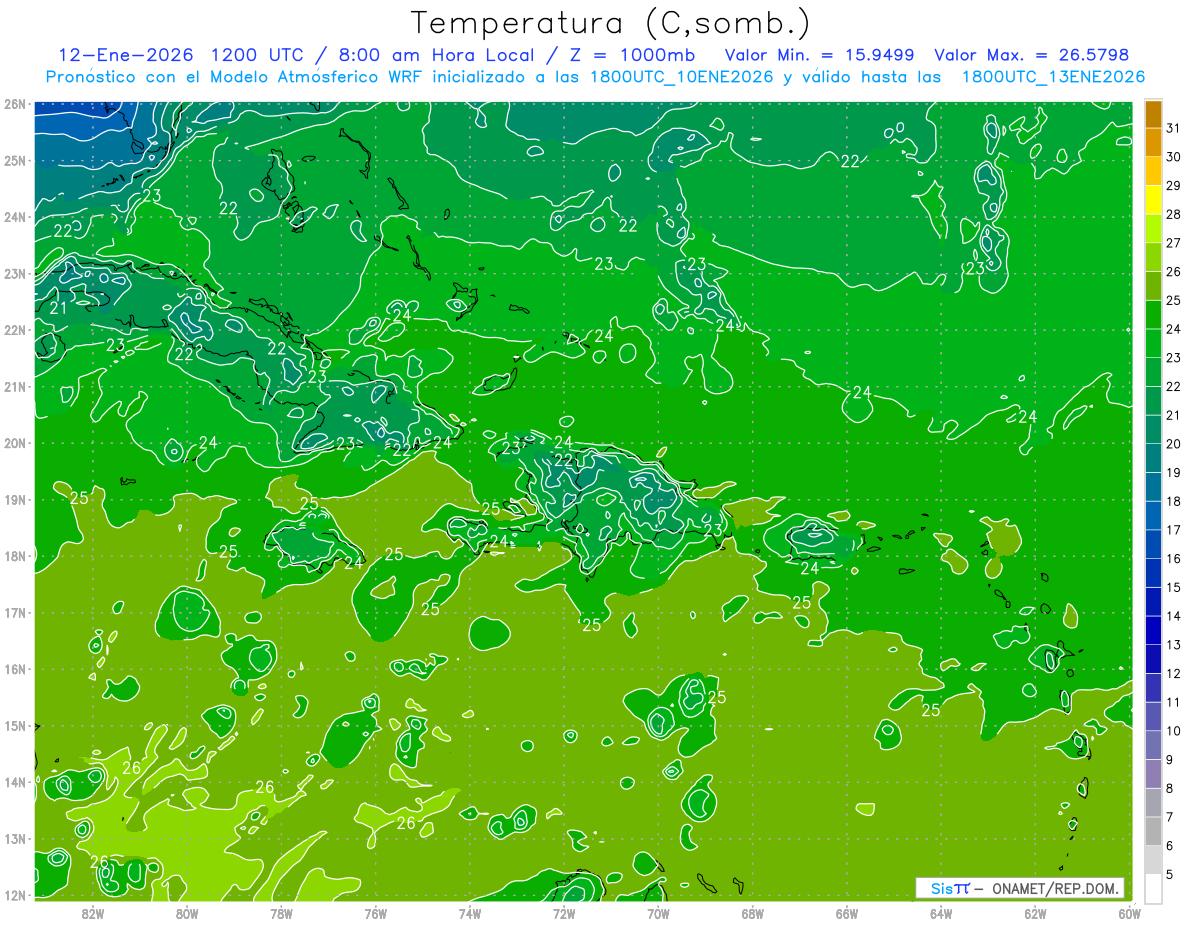Click the colorbar label "10"

(x=1173, y=731)
